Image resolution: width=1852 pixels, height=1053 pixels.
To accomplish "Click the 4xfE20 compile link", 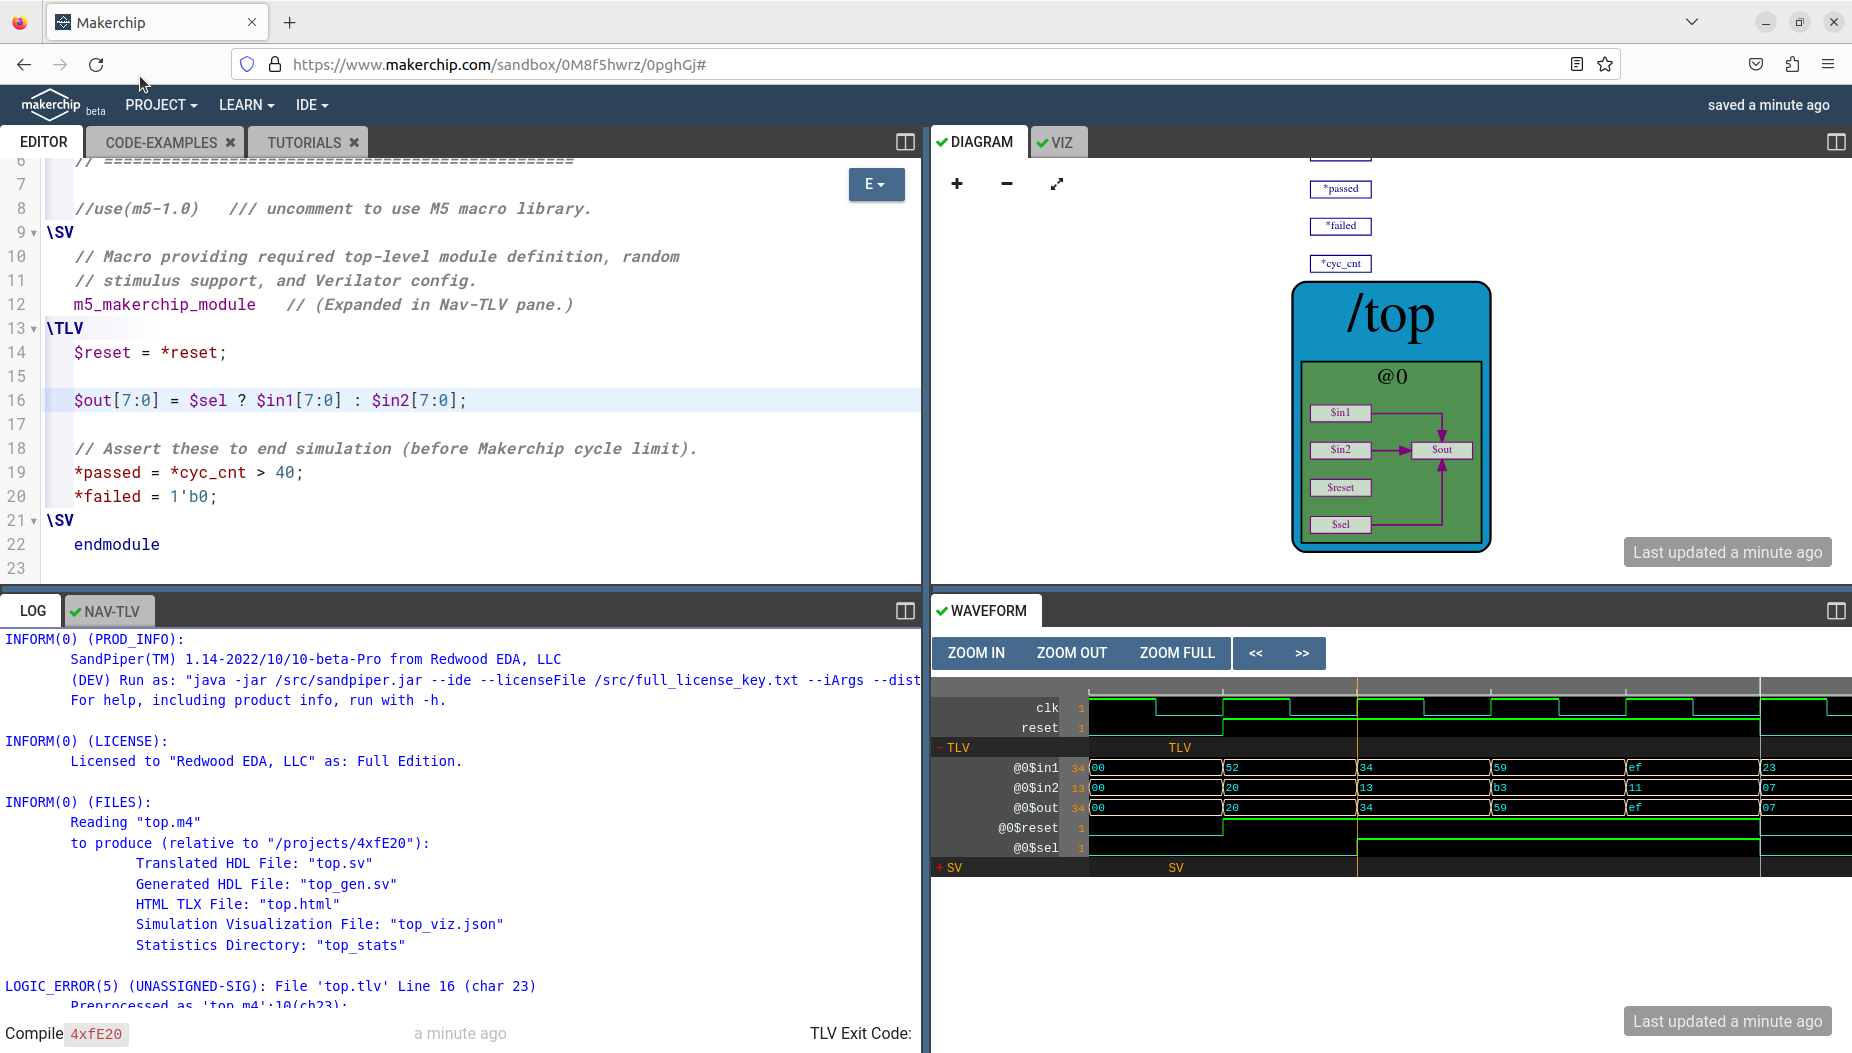I will pyautogui.click(x=95, y=1034).
